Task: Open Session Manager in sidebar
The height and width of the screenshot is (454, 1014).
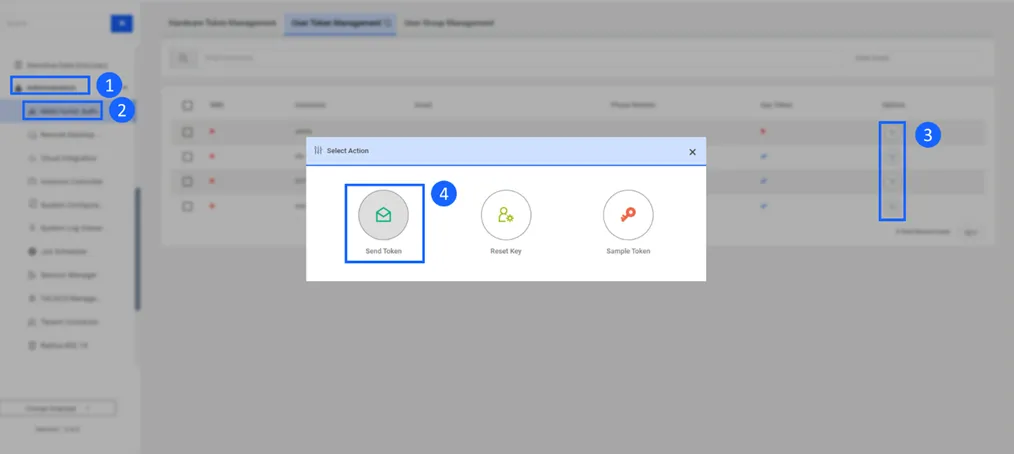Action: [x=63, y=275]
